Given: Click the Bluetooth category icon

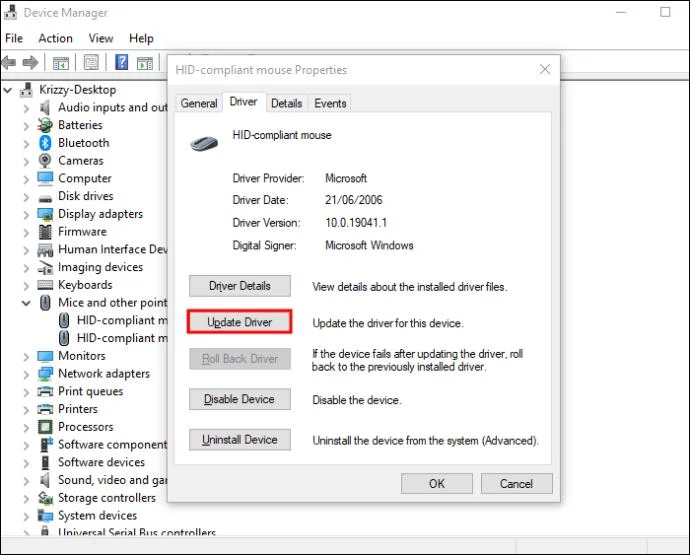Looking at the screenshot, I should [45, 143].
